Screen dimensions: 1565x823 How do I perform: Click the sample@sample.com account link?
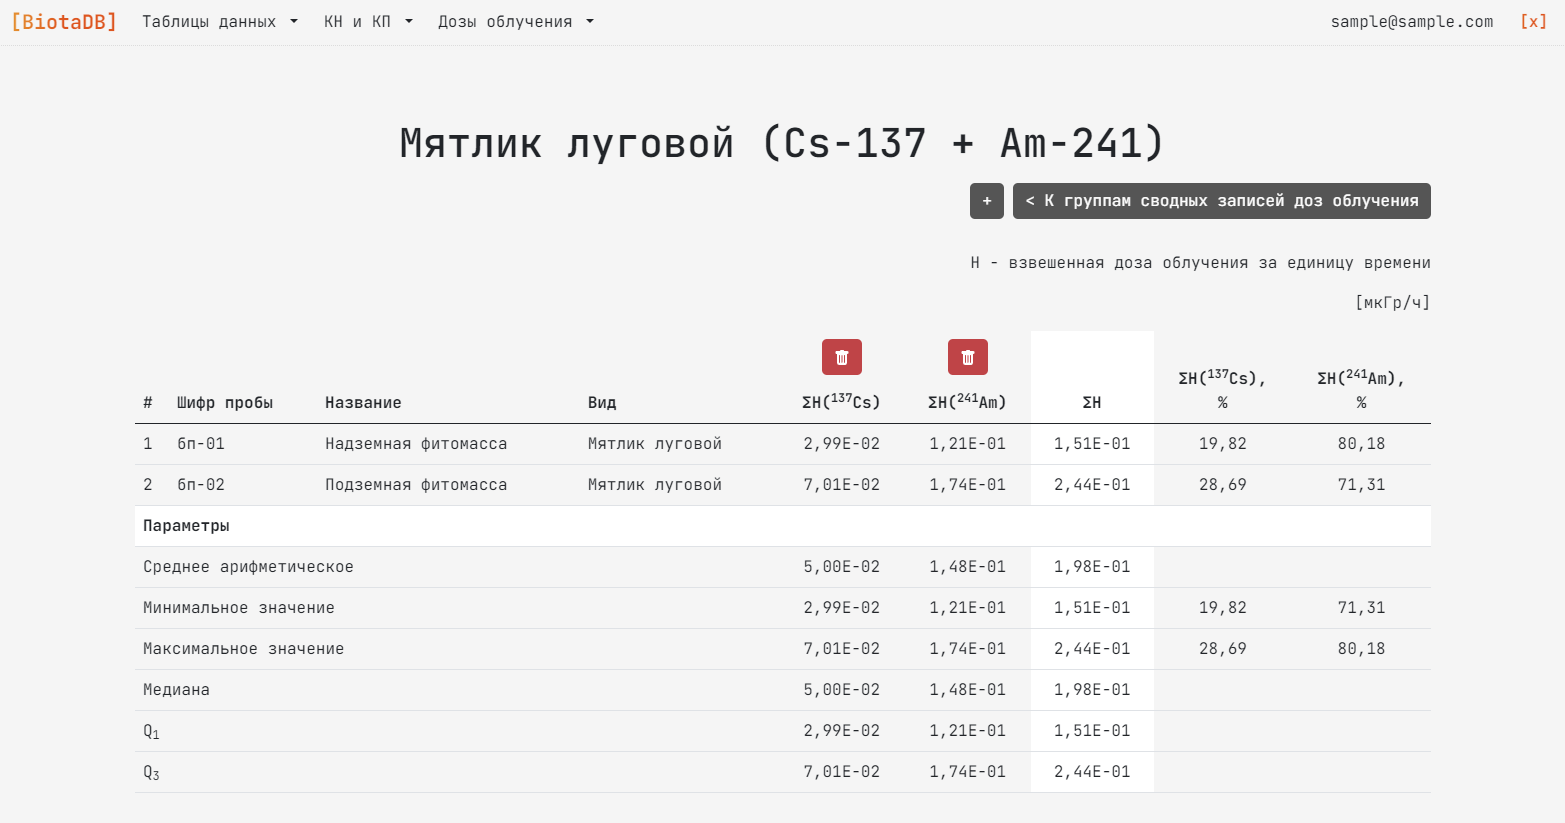point(1411,22)
